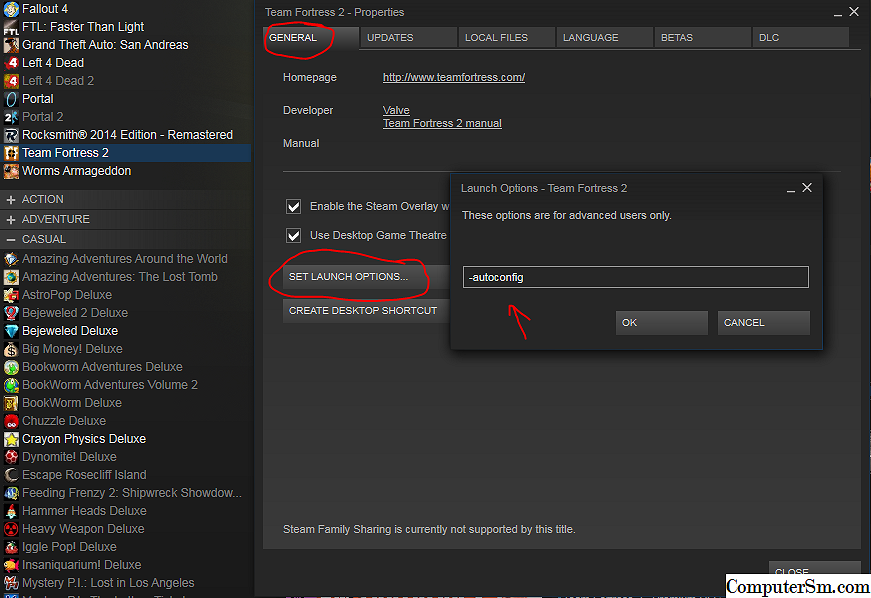Click the Big Money! Deluxe icon
The height and width of the screenshot is (598, 871).
point(11,349)
